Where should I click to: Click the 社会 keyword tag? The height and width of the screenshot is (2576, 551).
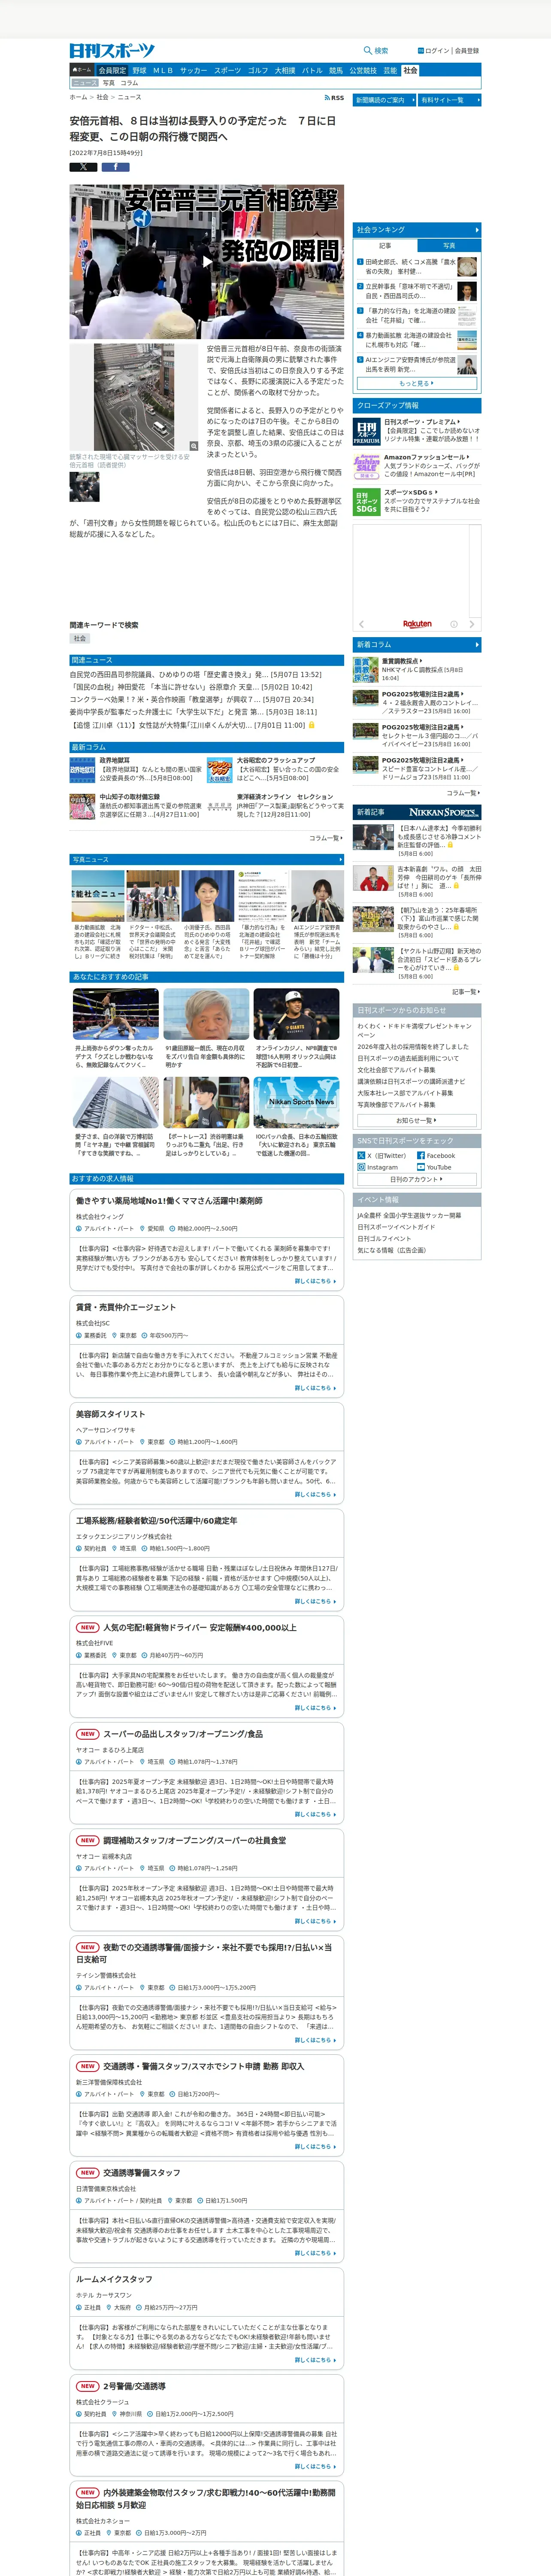click(80, 638)
